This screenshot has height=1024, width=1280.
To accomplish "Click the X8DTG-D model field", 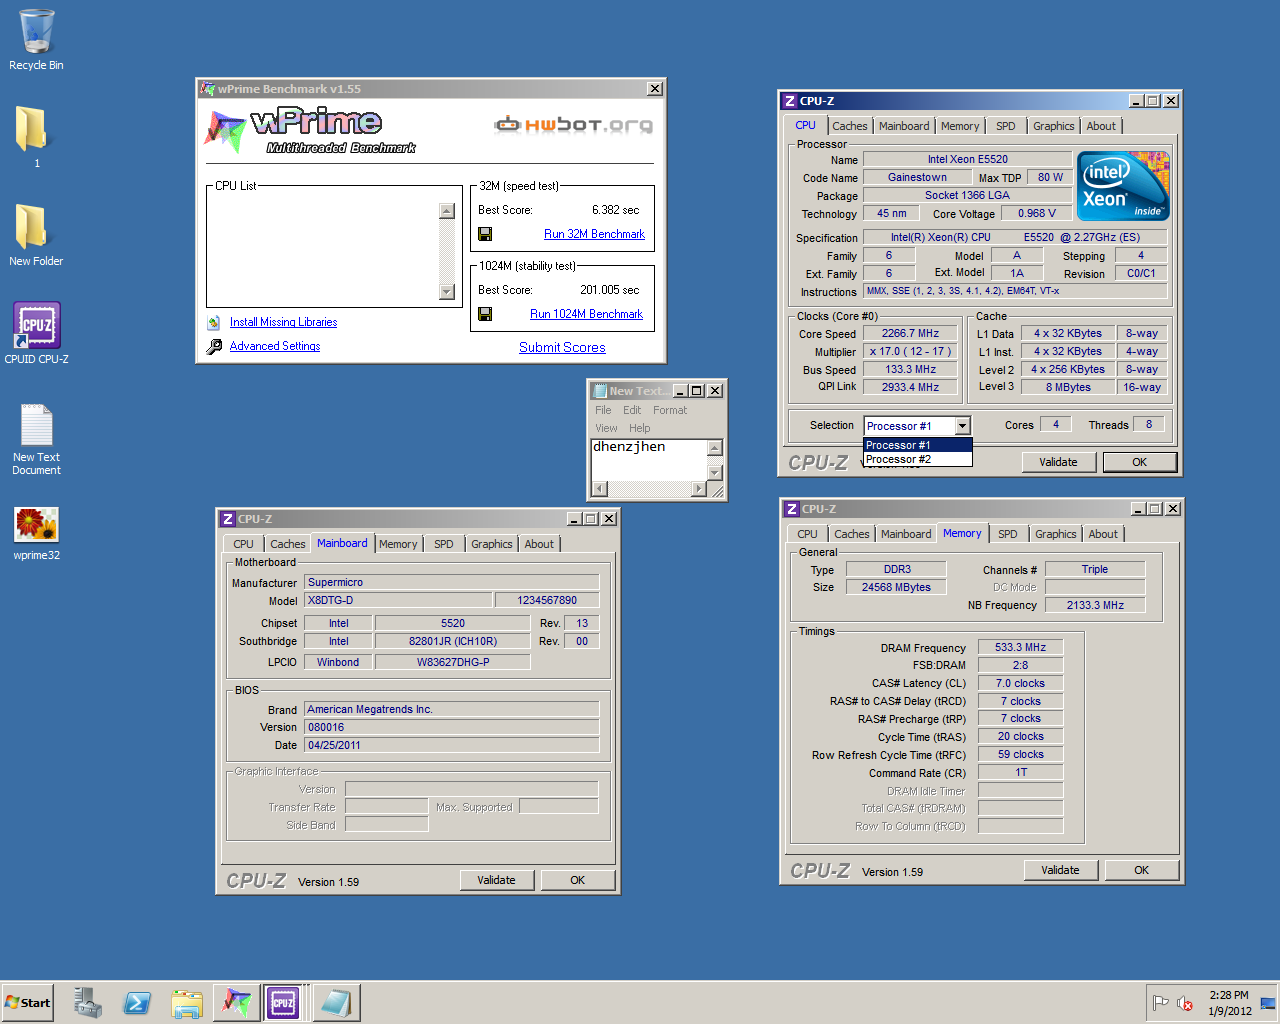I will click(x=398, y=600).
